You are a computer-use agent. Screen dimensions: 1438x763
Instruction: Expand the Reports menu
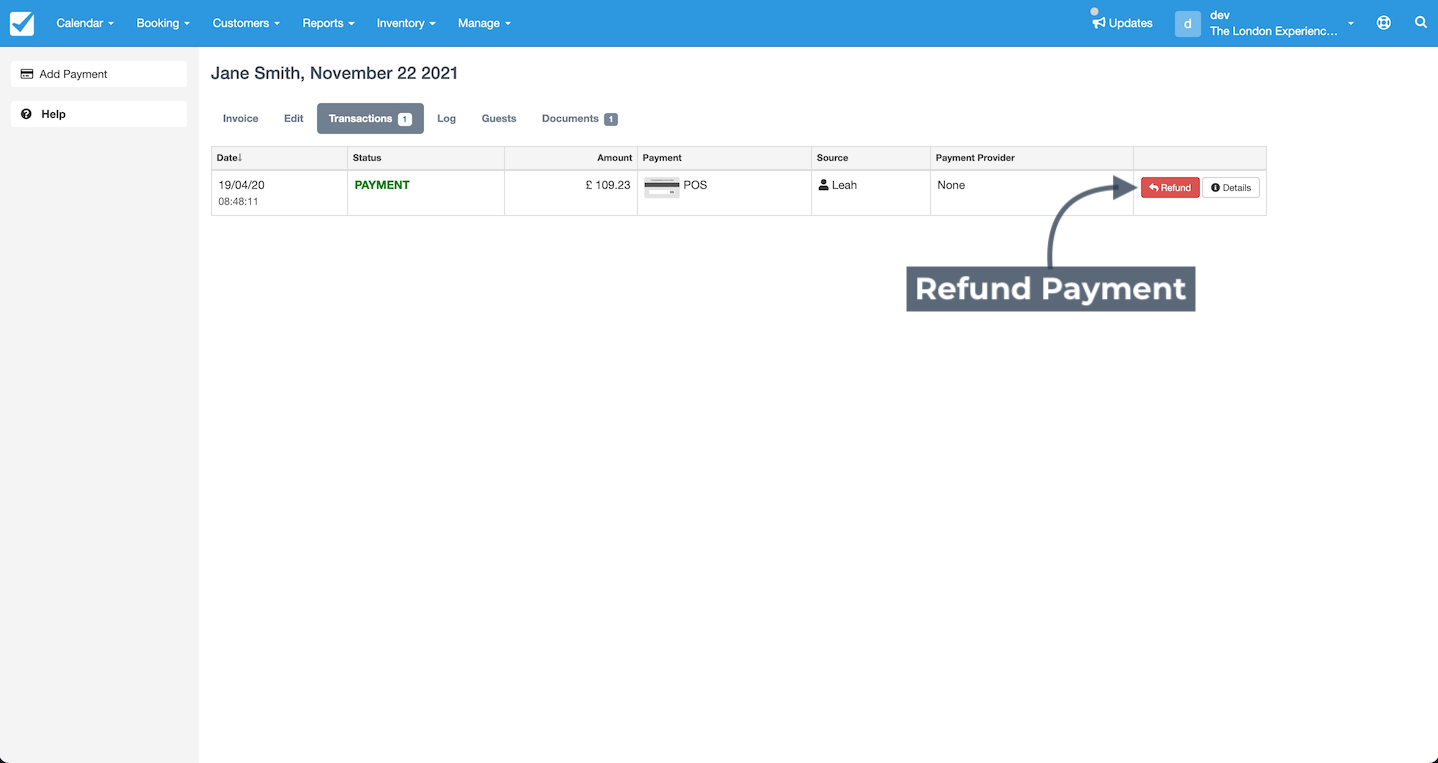328,23
